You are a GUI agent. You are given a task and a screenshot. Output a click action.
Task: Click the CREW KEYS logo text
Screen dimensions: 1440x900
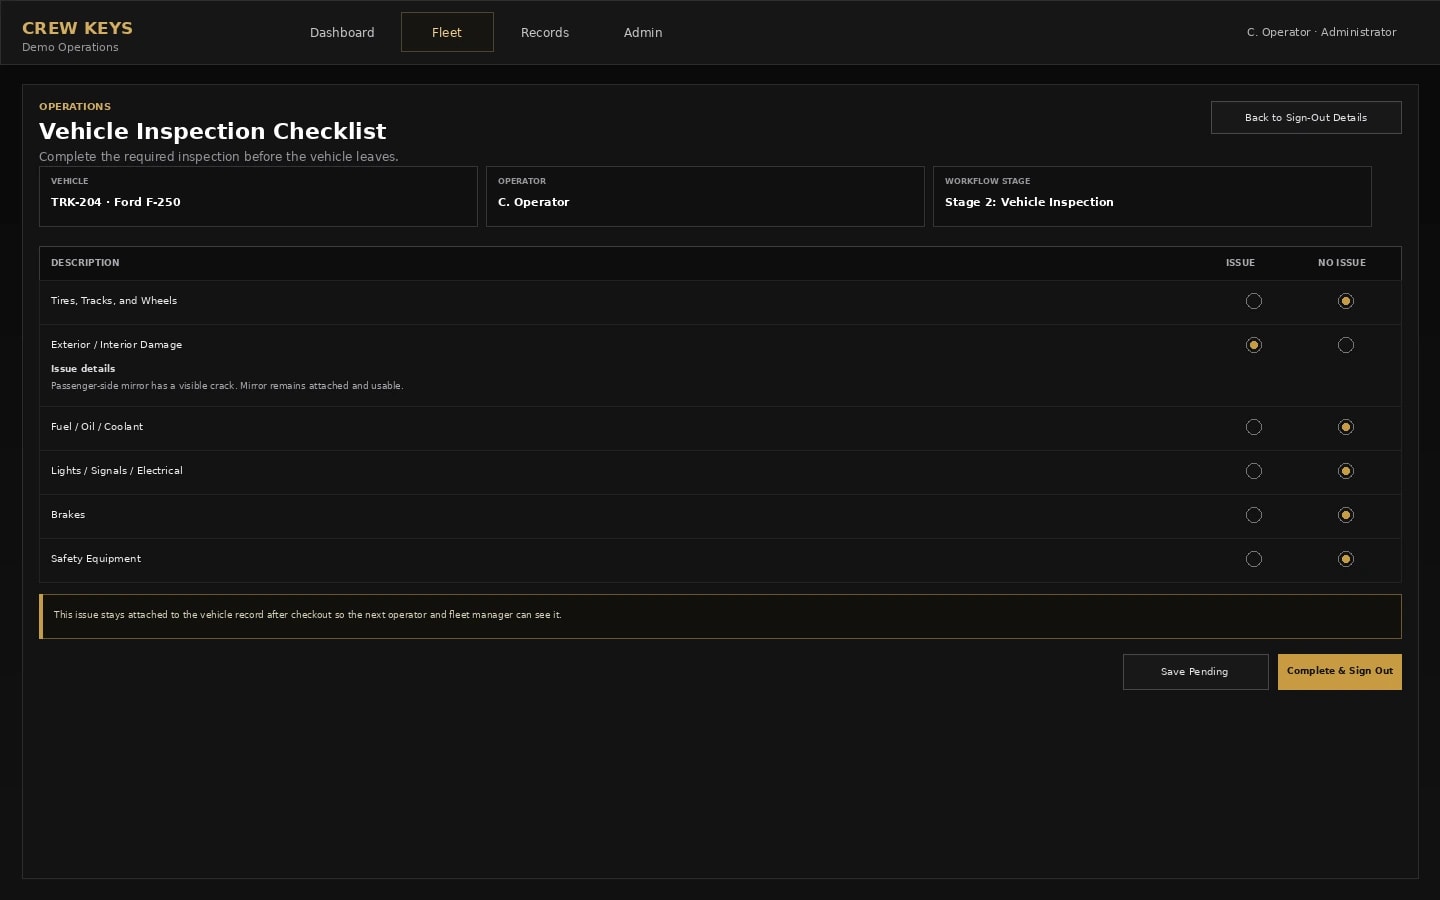[x=77, y=28]
